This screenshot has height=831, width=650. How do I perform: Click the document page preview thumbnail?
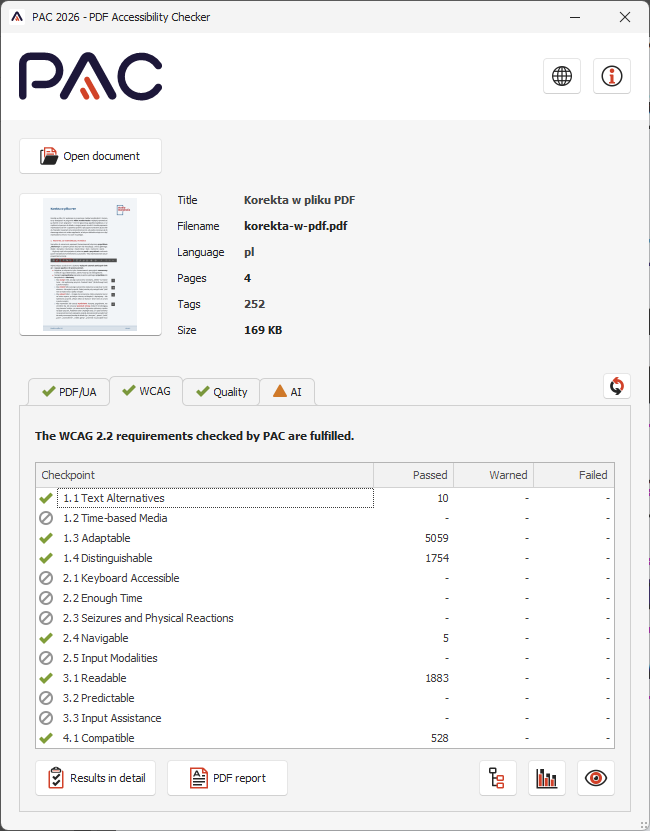pyautogui.click(x=91, y=264)
